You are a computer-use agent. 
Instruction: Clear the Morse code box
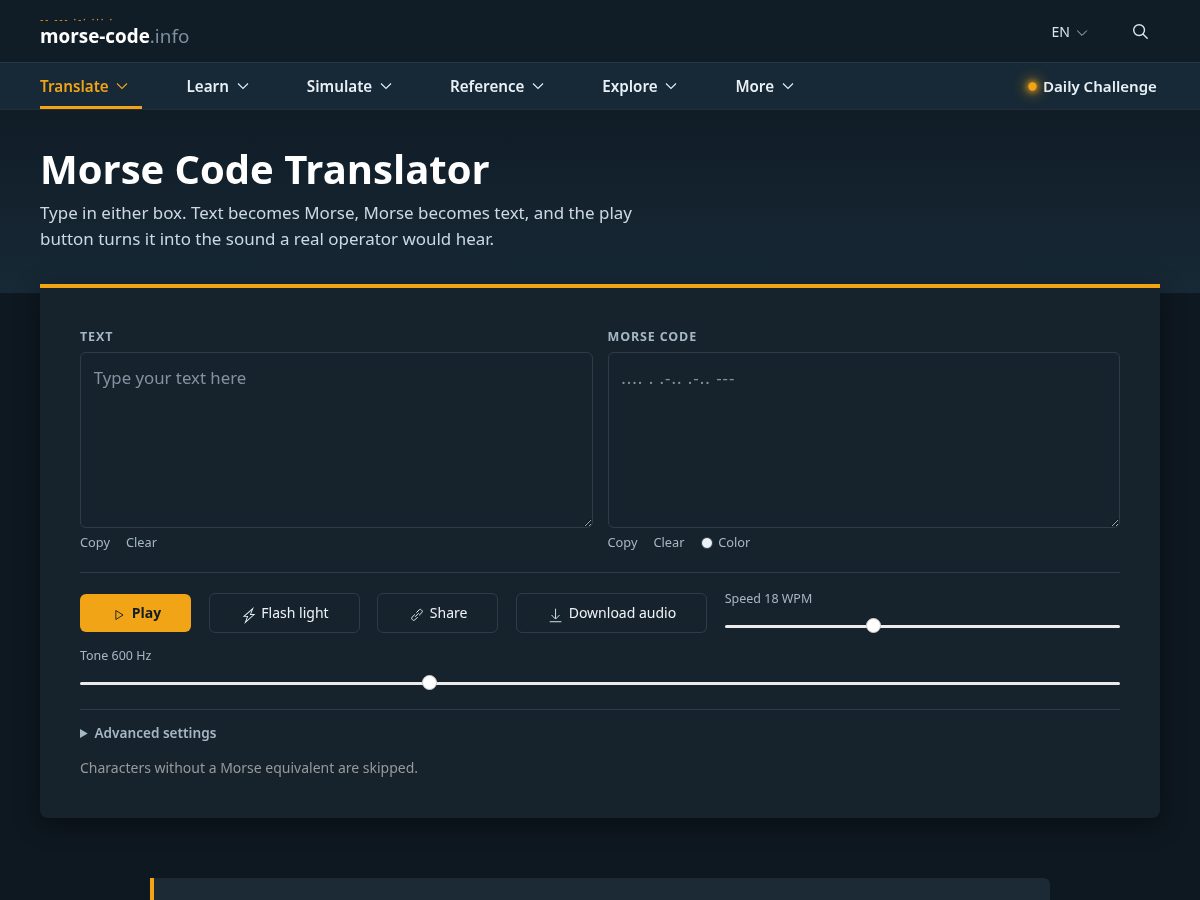point(669,542)
